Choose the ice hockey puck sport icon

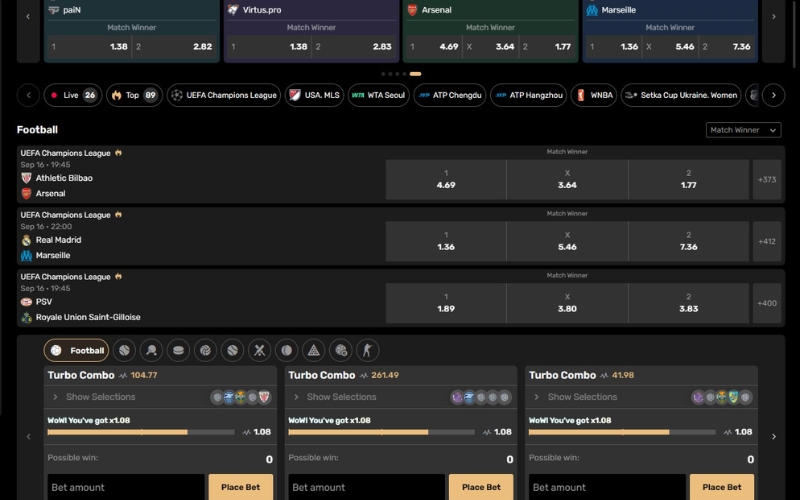(179, 351)
